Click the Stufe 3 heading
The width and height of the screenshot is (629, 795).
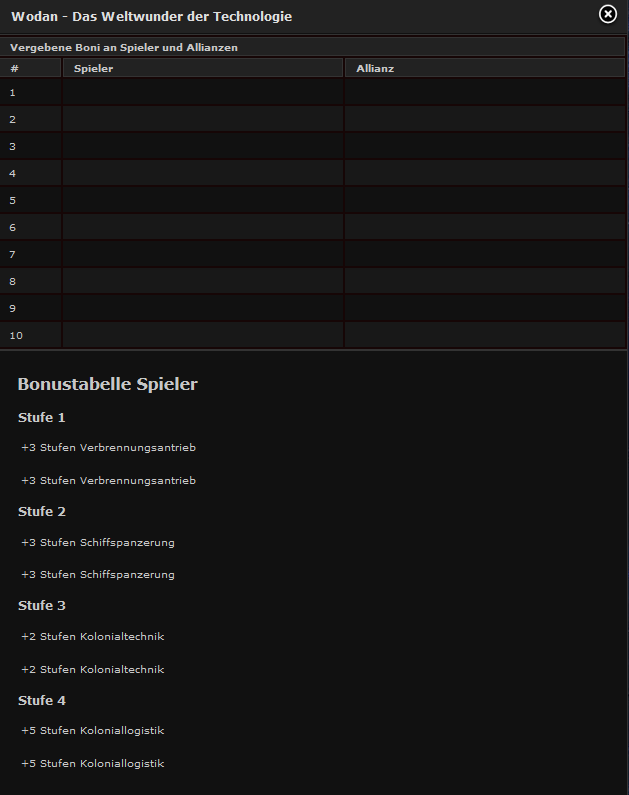pos(42,605)
